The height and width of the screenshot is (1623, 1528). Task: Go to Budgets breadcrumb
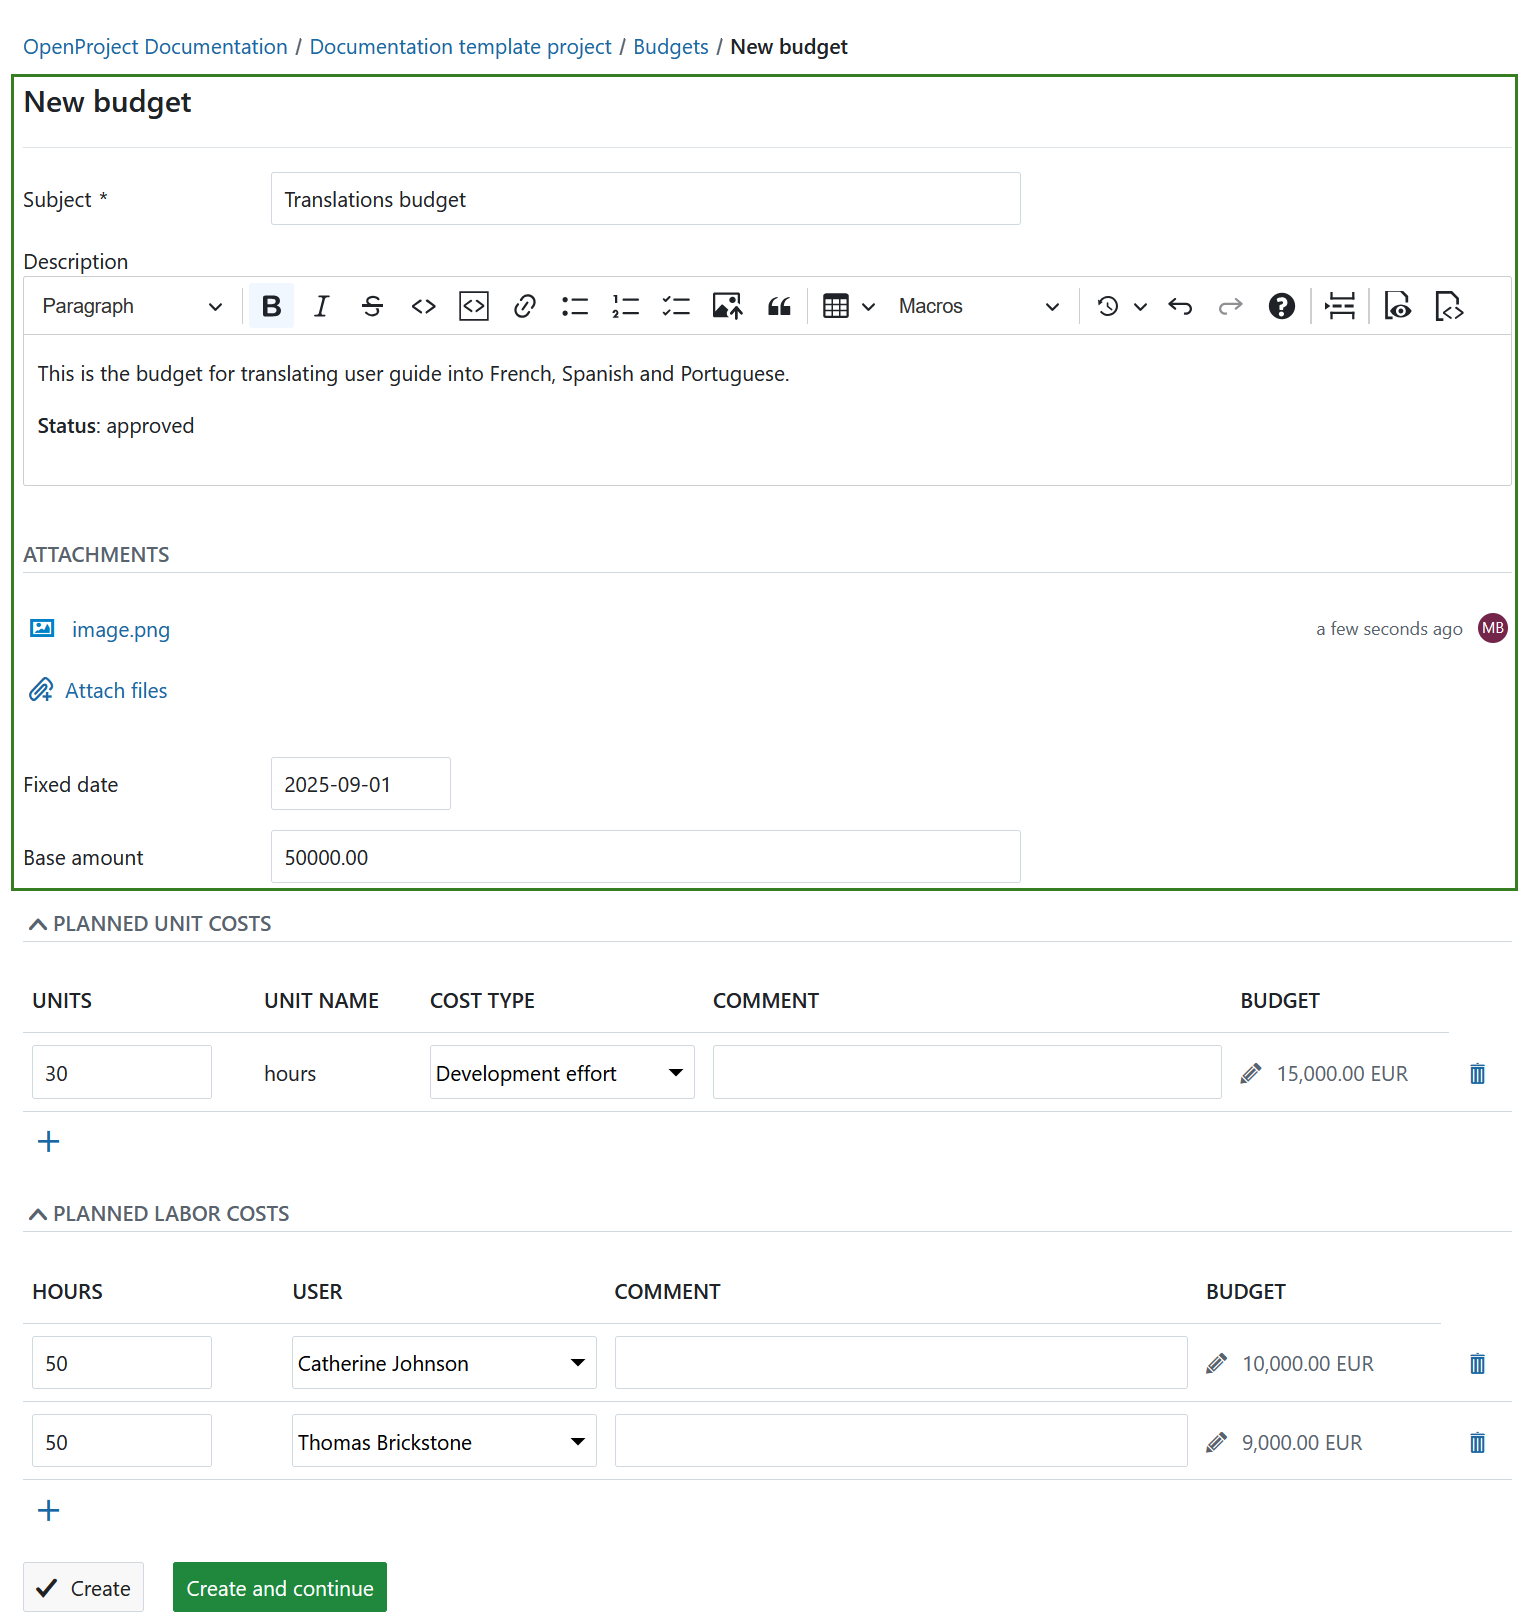point(670,47)
